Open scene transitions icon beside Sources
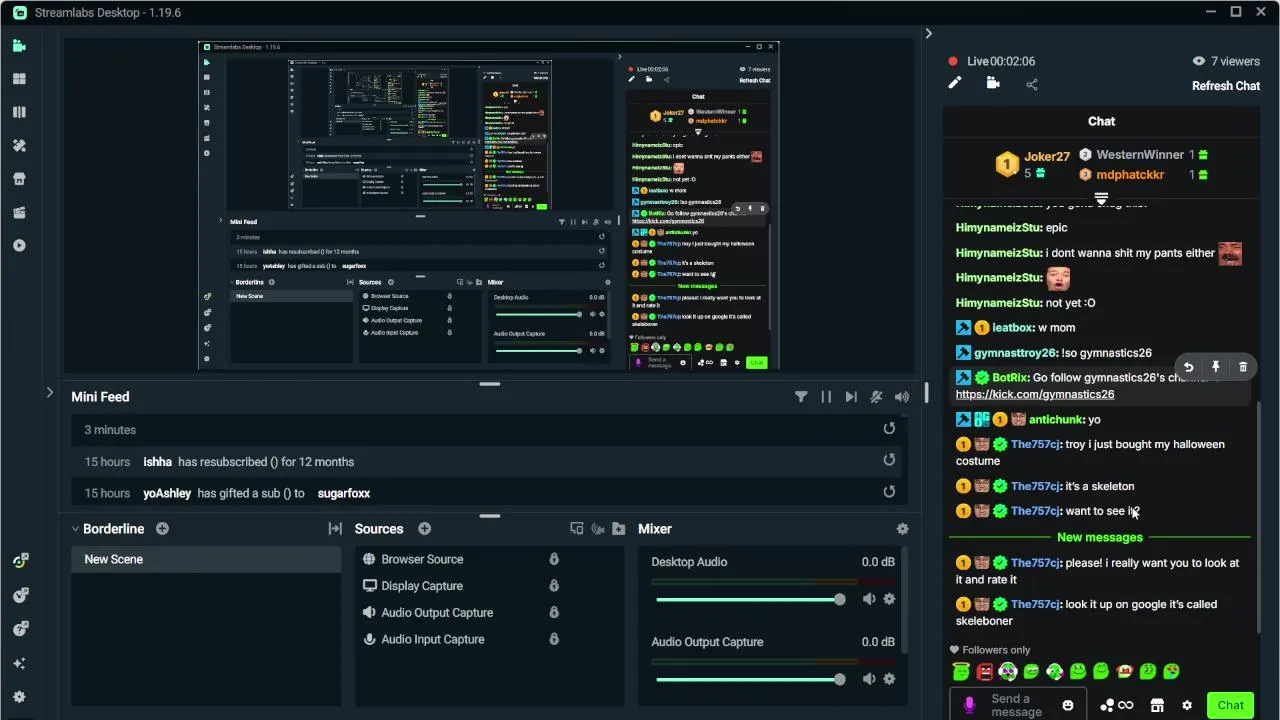This screenshot has width=1280, height=720. pyautogui.click(x=335, y=529)
